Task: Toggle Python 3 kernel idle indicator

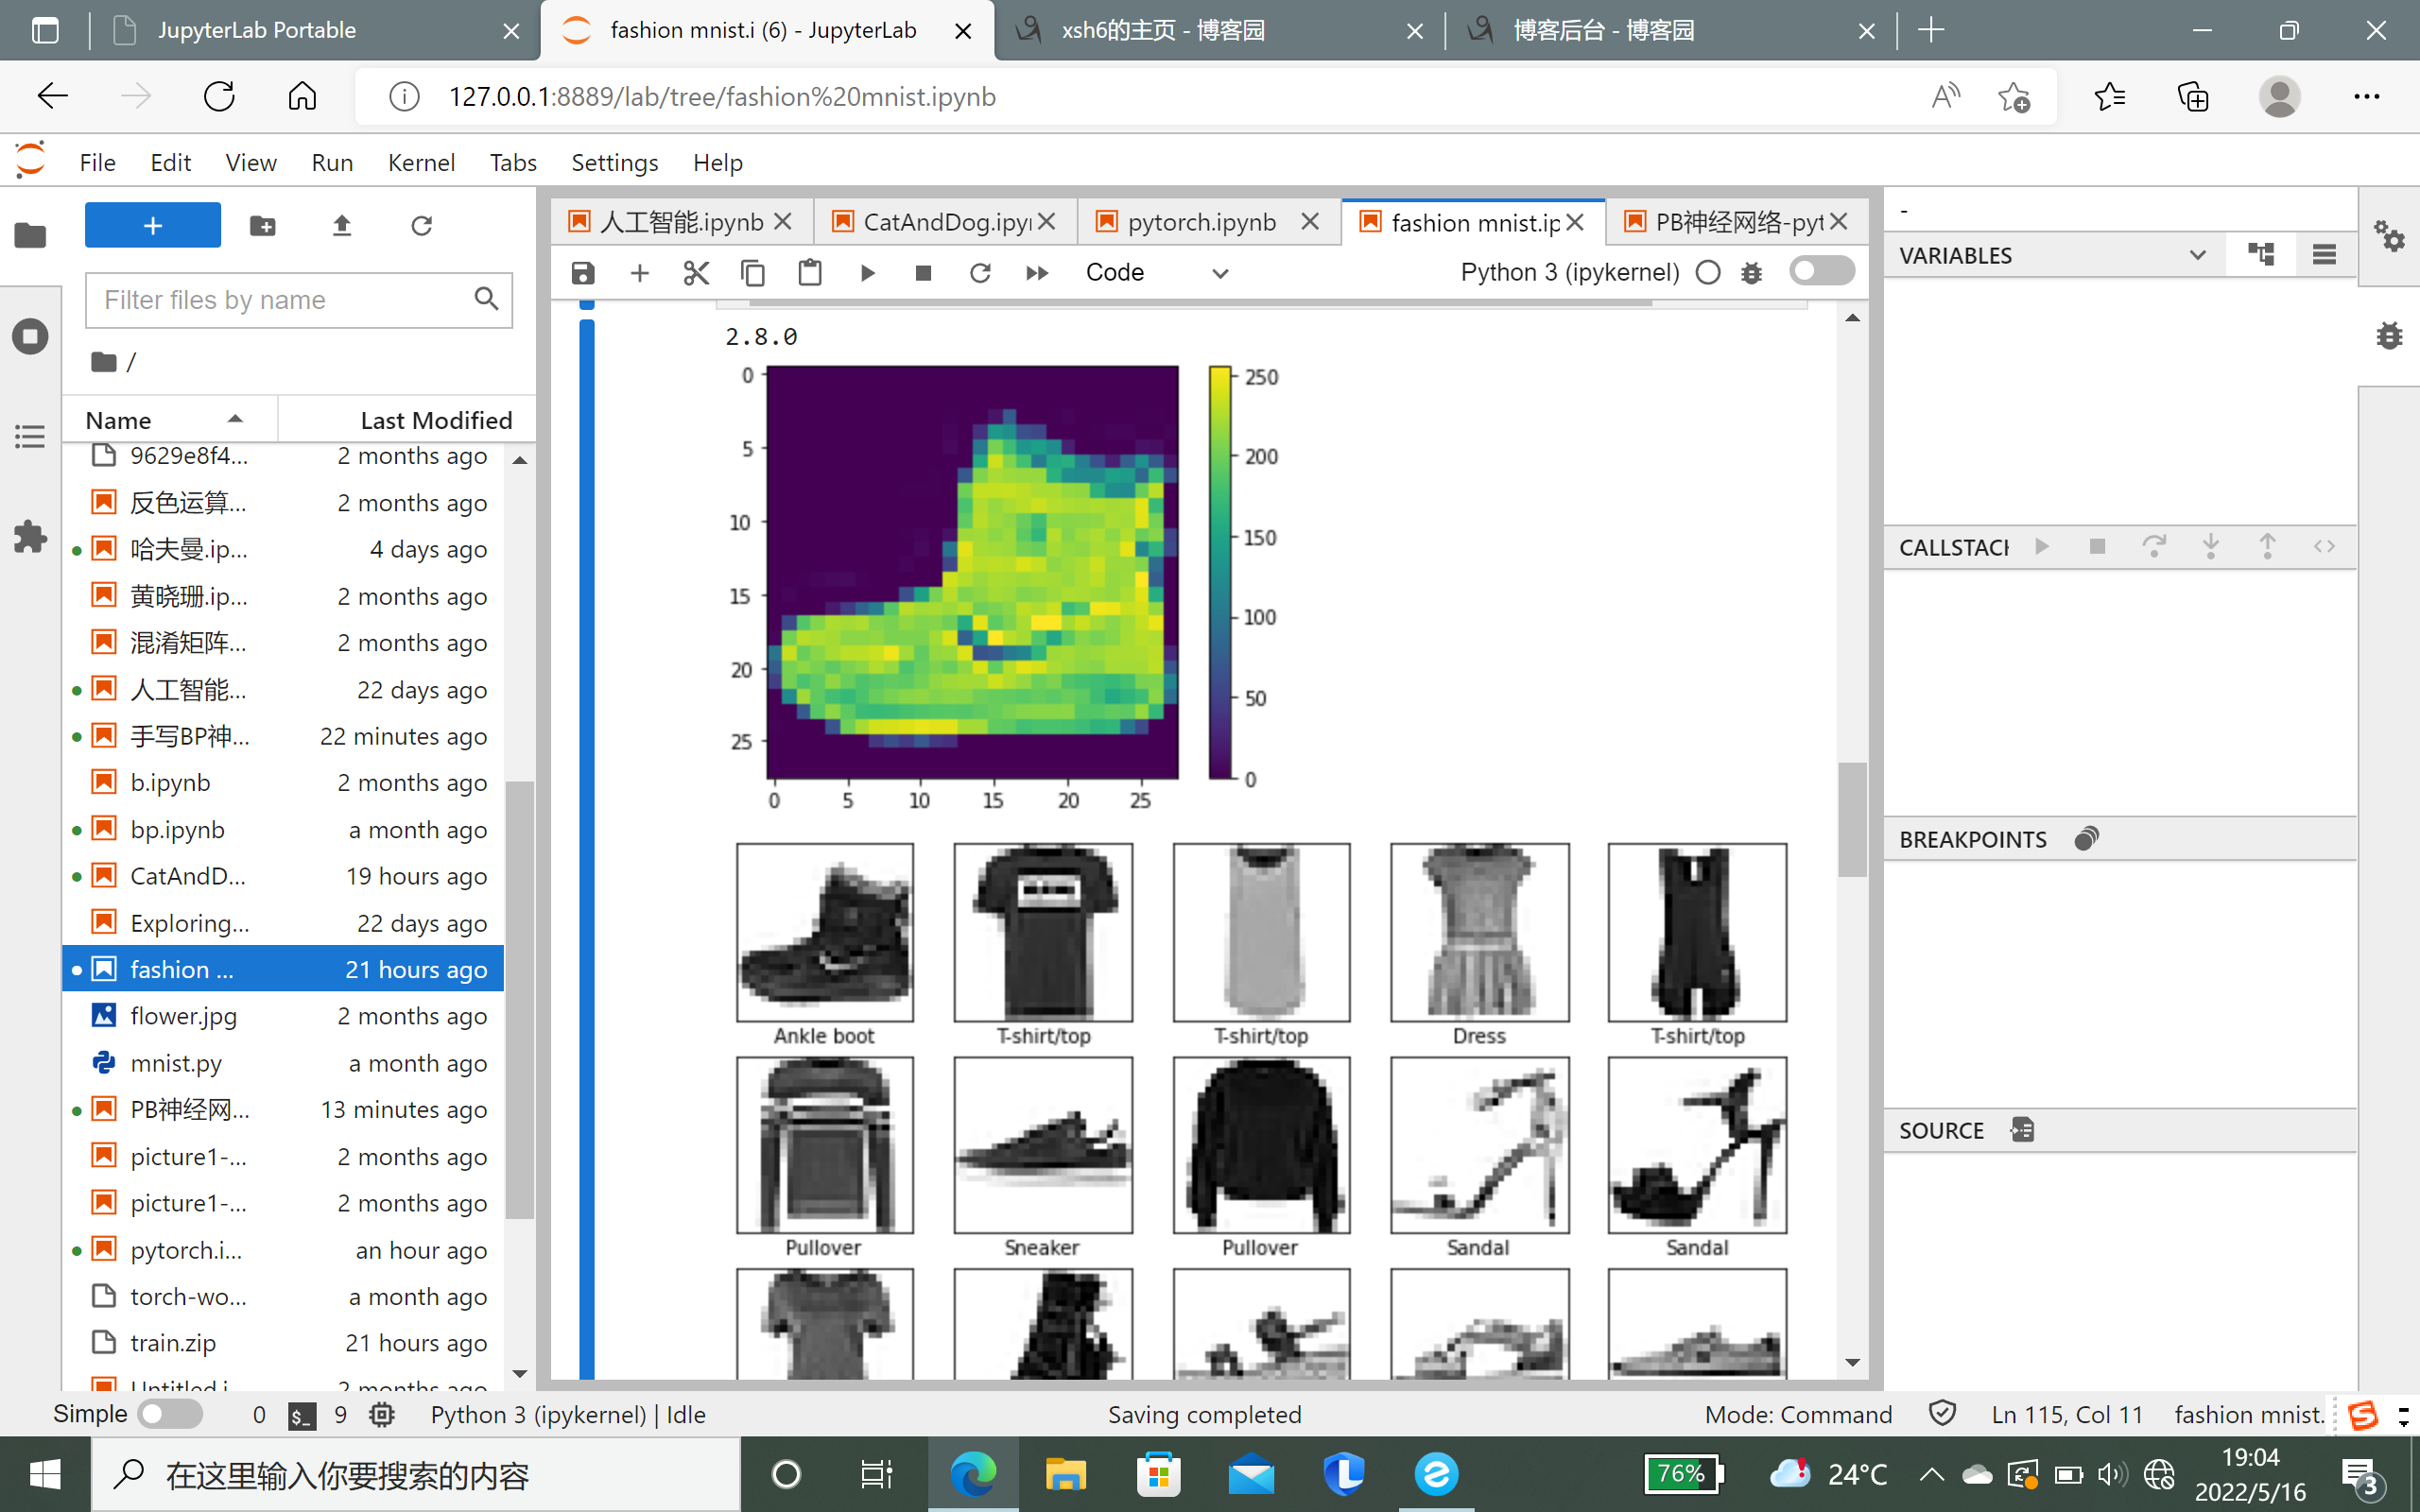Action: (1707, 272)
